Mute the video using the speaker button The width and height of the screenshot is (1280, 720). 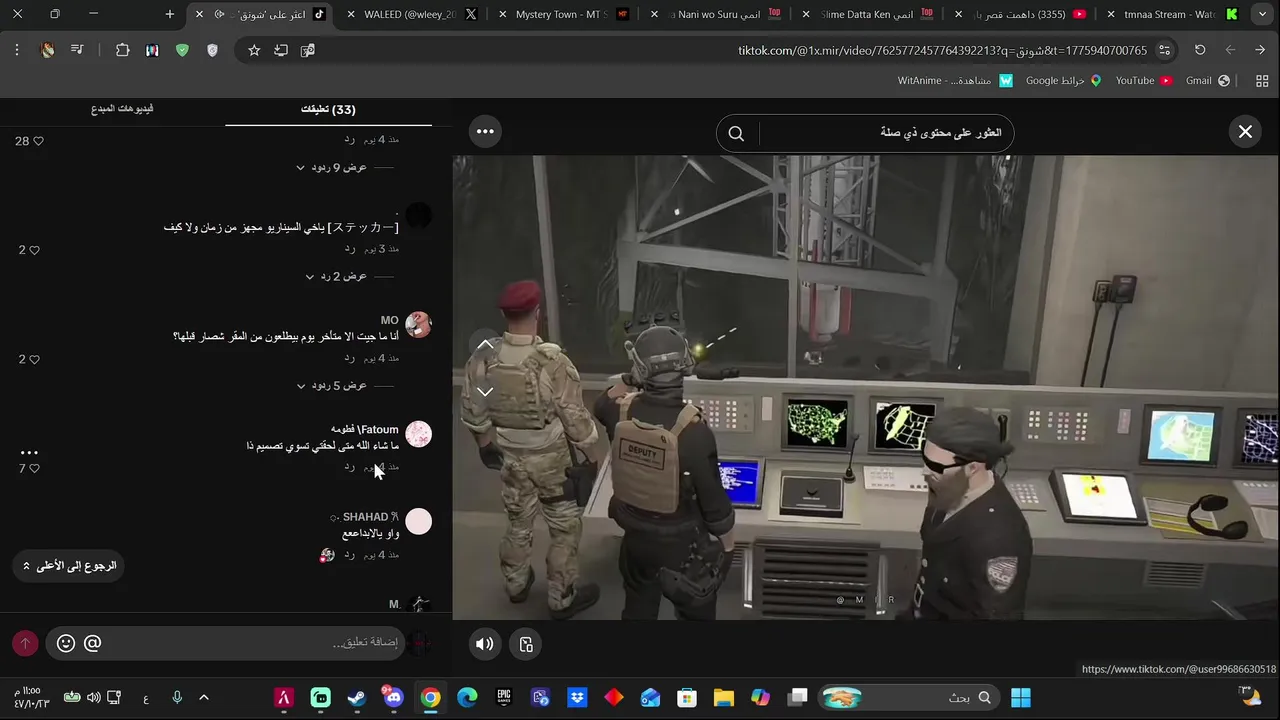[x=484, y=644]
